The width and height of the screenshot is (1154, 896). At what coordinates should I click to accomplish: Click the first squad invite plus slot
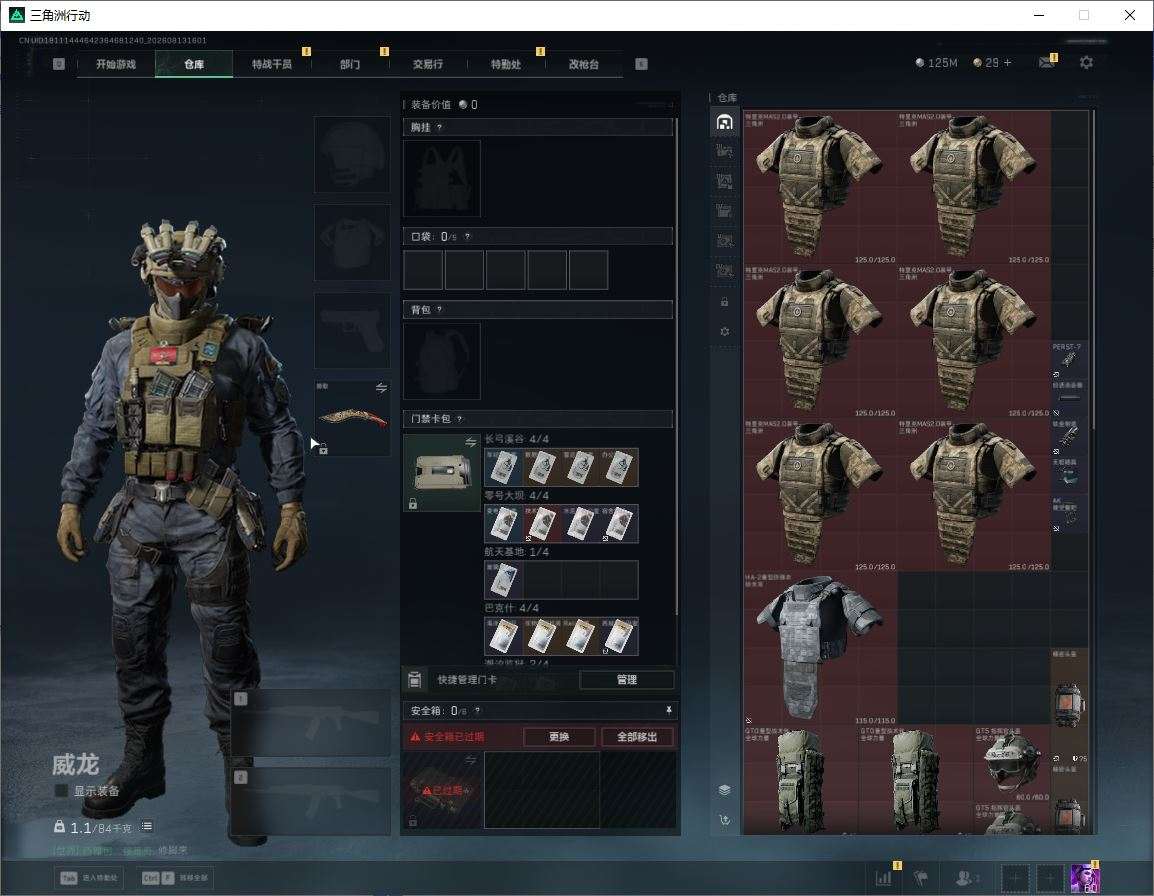tap(1015, 878)
